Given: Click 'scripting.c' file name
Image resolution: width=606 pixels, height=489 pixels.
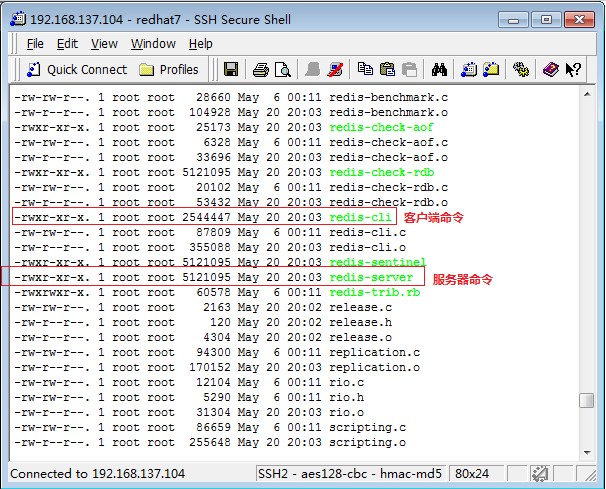Looking at the screenshot, I should tap(368, 427).
